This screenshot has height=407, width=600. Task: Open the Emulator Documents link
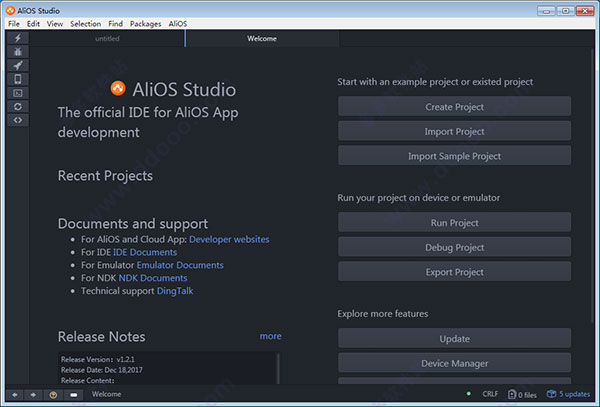180,265
